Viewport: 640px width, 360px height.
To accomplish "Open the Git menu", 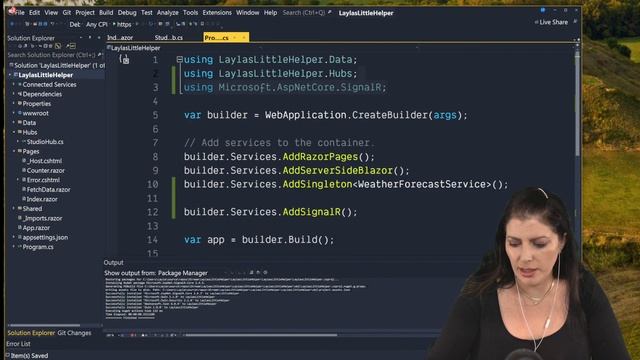I will pos(67,13).
